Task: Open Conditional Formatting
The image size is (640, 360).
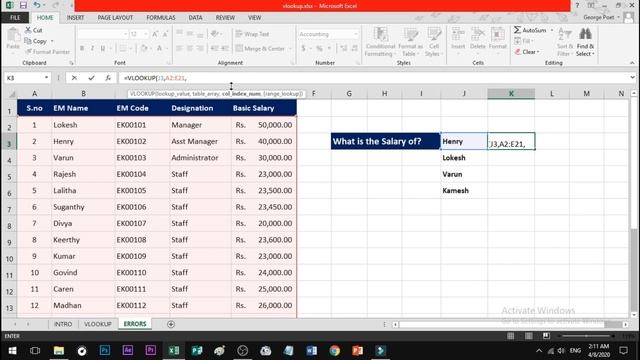Action: (x=380, y=42)
